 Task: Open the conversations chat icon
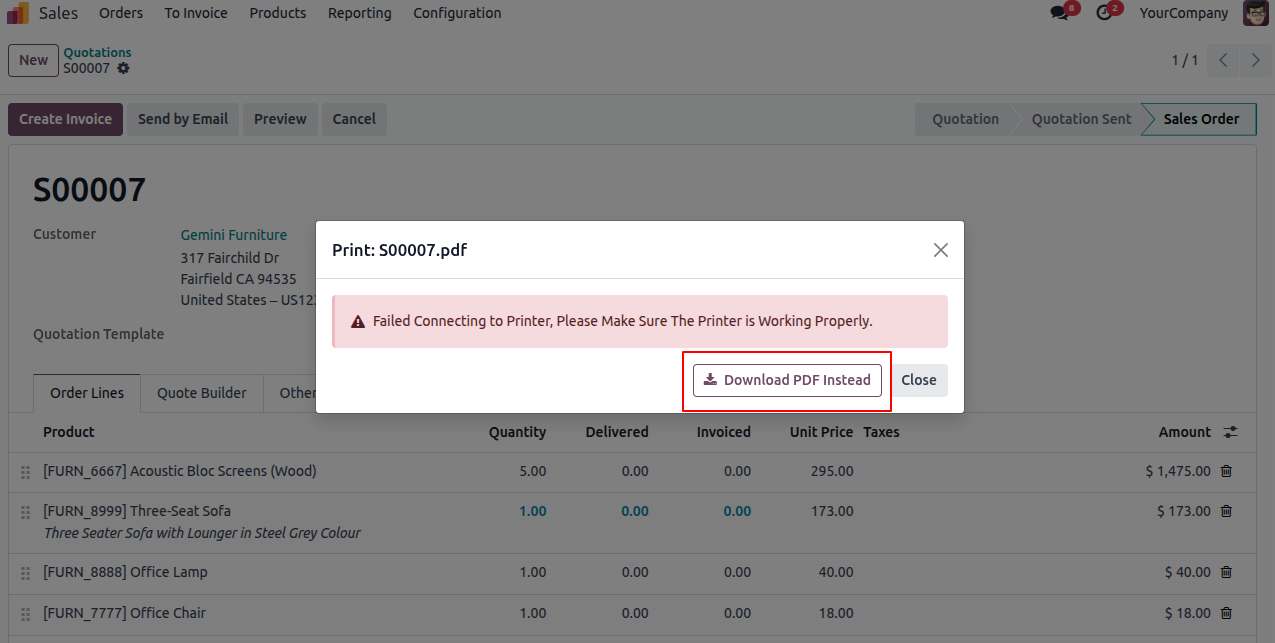click(x=1060, y=13)
